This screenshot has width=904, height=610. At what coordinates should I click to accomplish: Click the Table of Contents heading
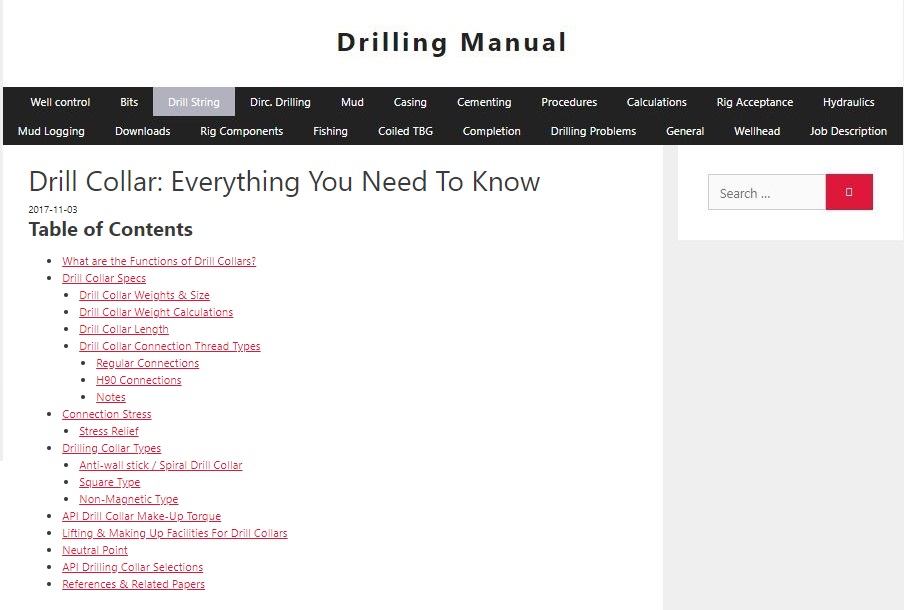pos(111,229)
